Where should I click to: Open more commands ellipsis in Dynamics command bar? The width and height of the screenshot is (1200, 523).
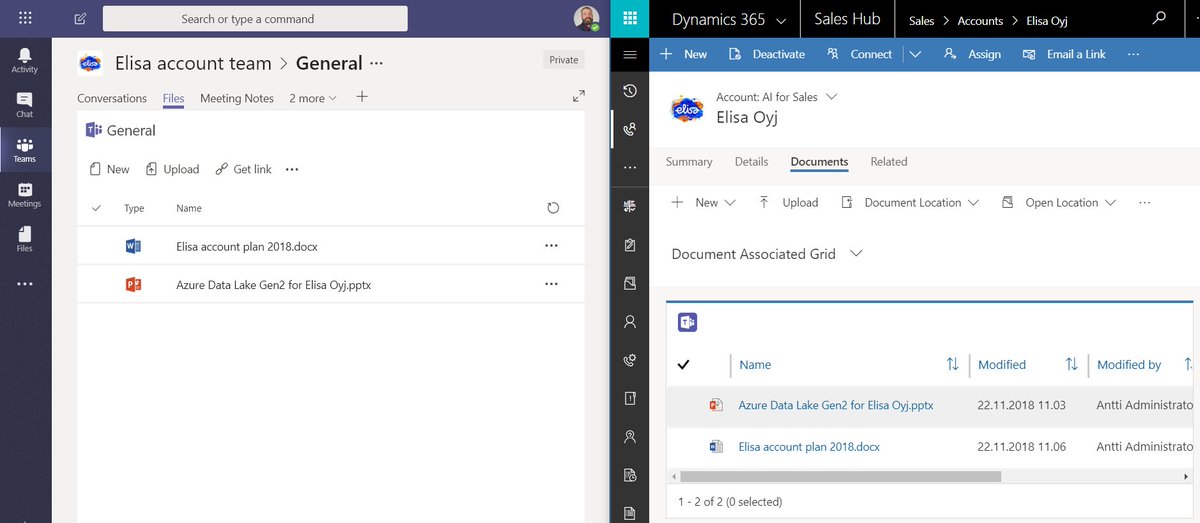click(x=1132, y=54)
